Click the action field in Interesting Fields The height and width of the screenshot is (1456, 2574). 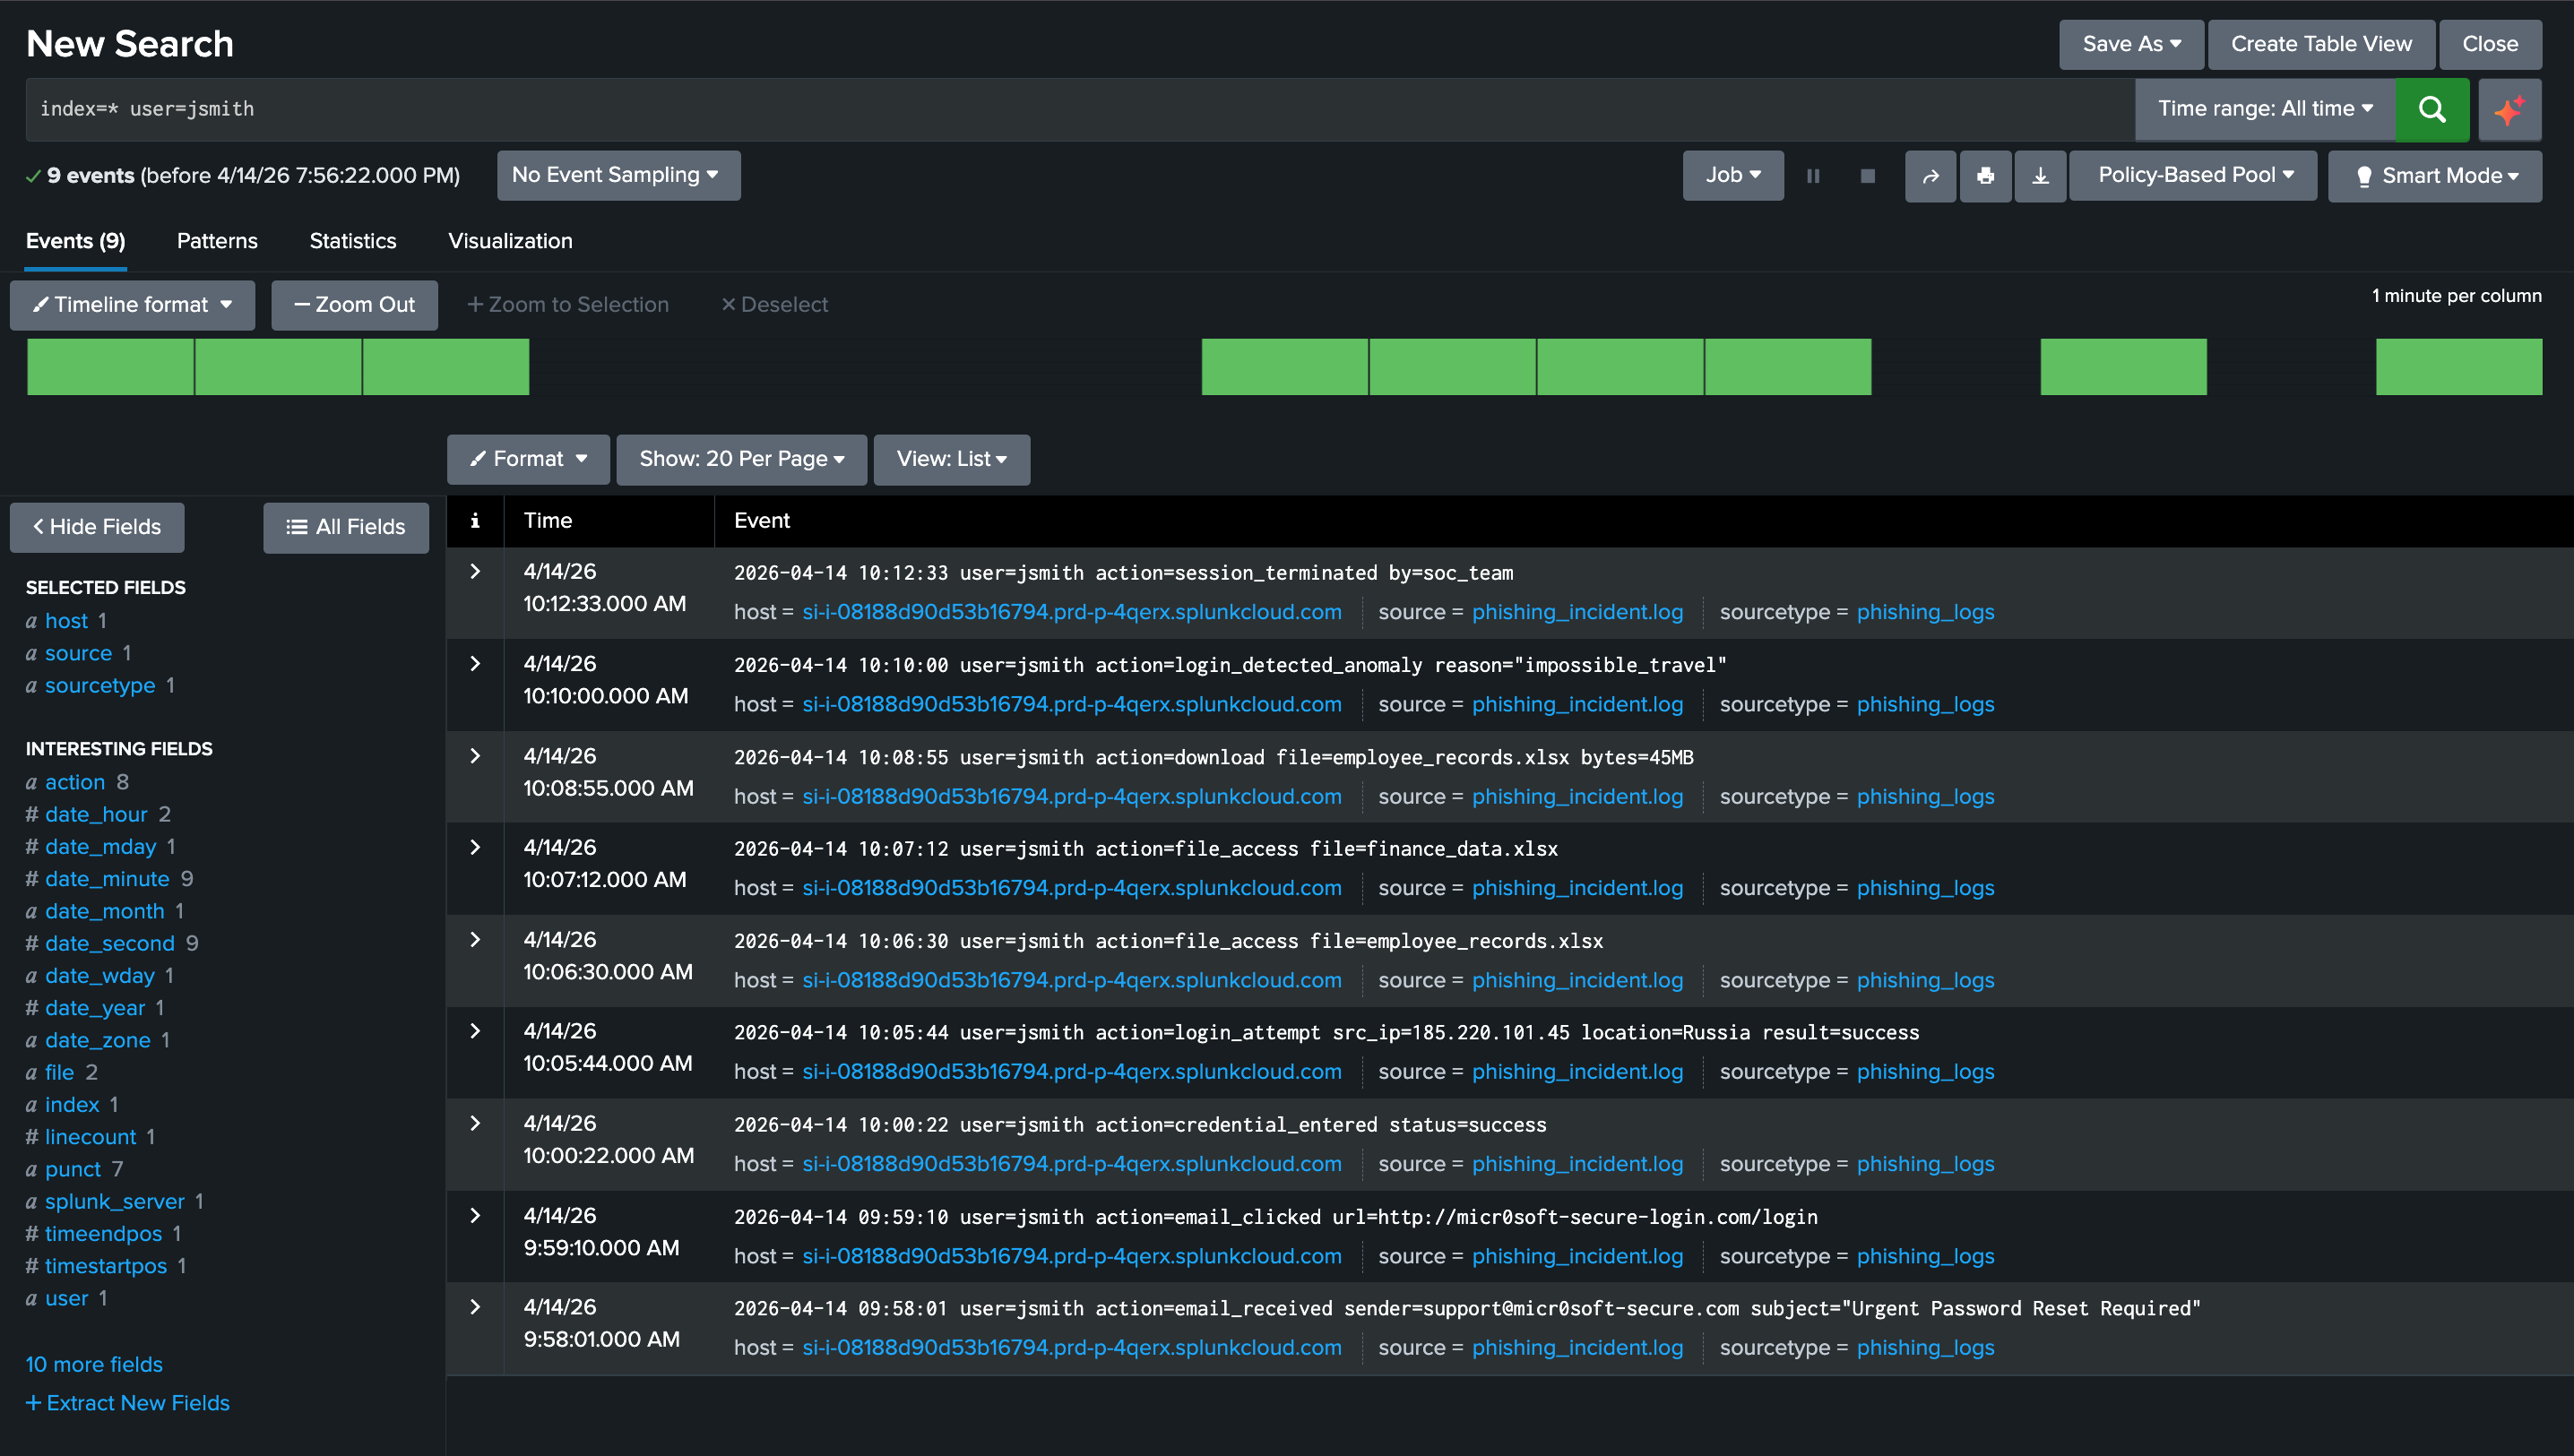point(74,782)
